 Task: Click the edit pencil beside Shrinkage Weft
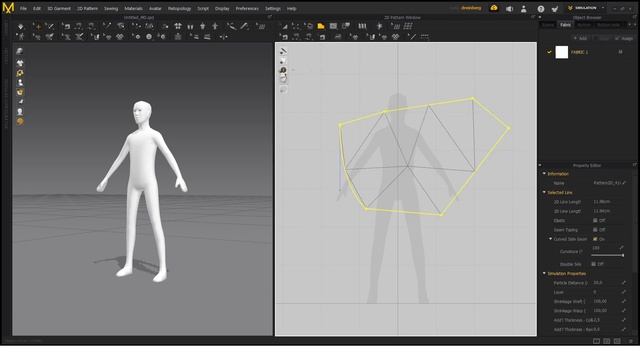624,301
